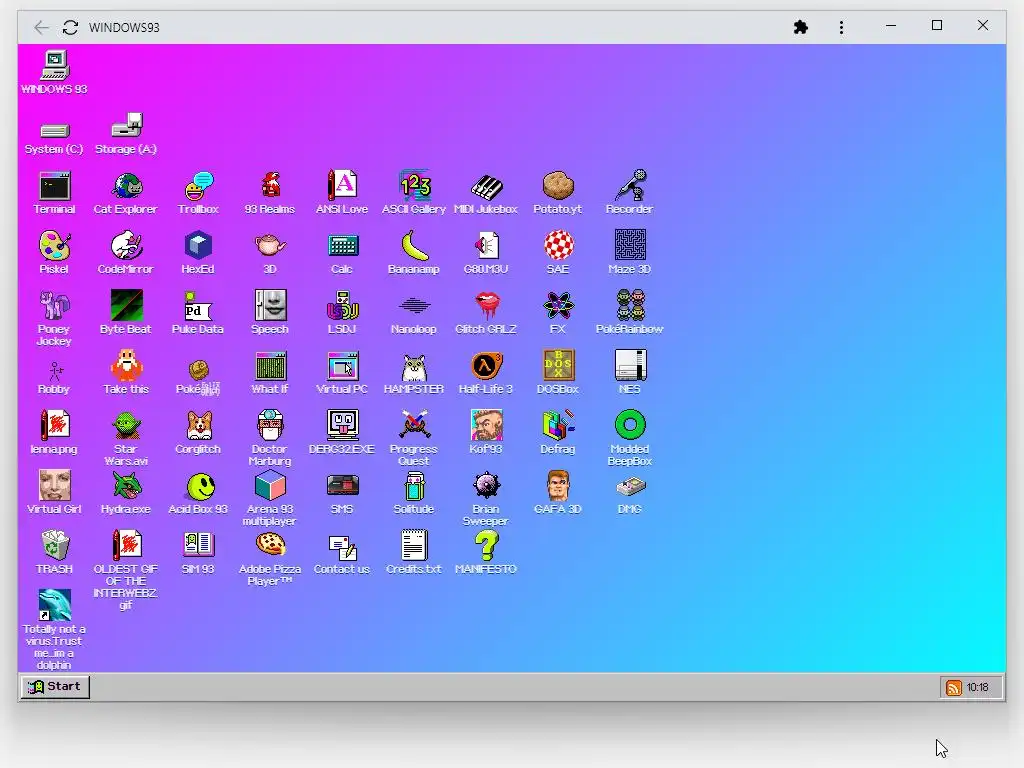Open Piskel paint palette icon
The width and height of the screenshot is (1024, 768).
point(55,247)
